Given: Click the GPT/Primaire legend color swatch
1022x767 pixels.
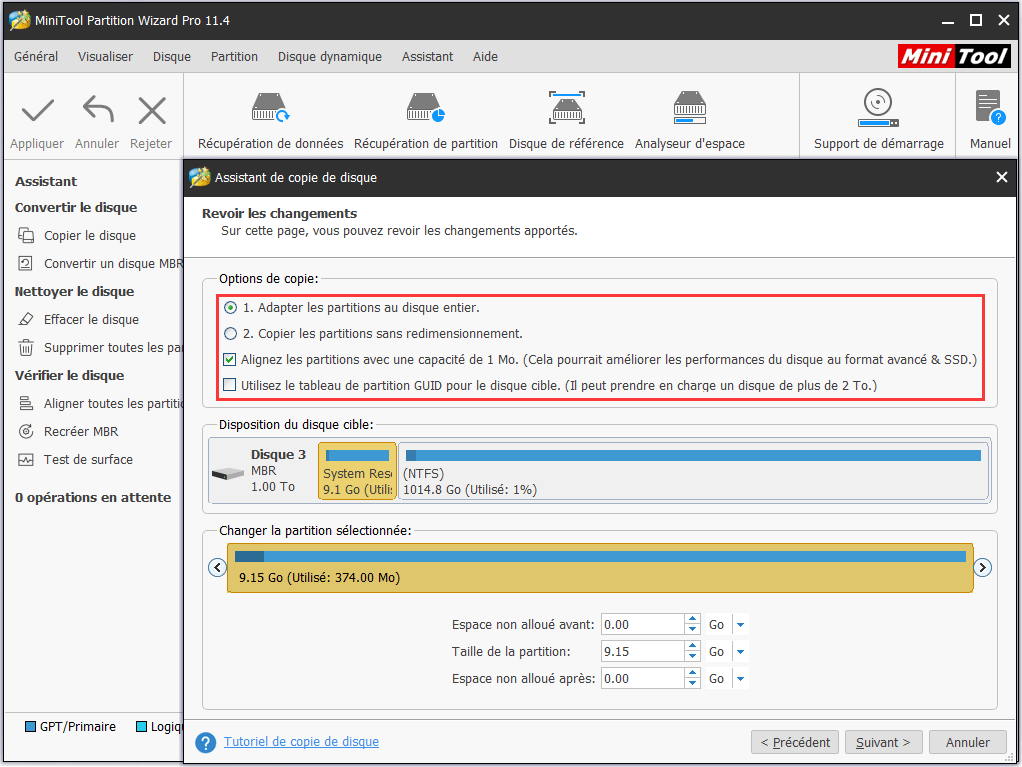Looking at the screenshot, I should click(31, 727).
